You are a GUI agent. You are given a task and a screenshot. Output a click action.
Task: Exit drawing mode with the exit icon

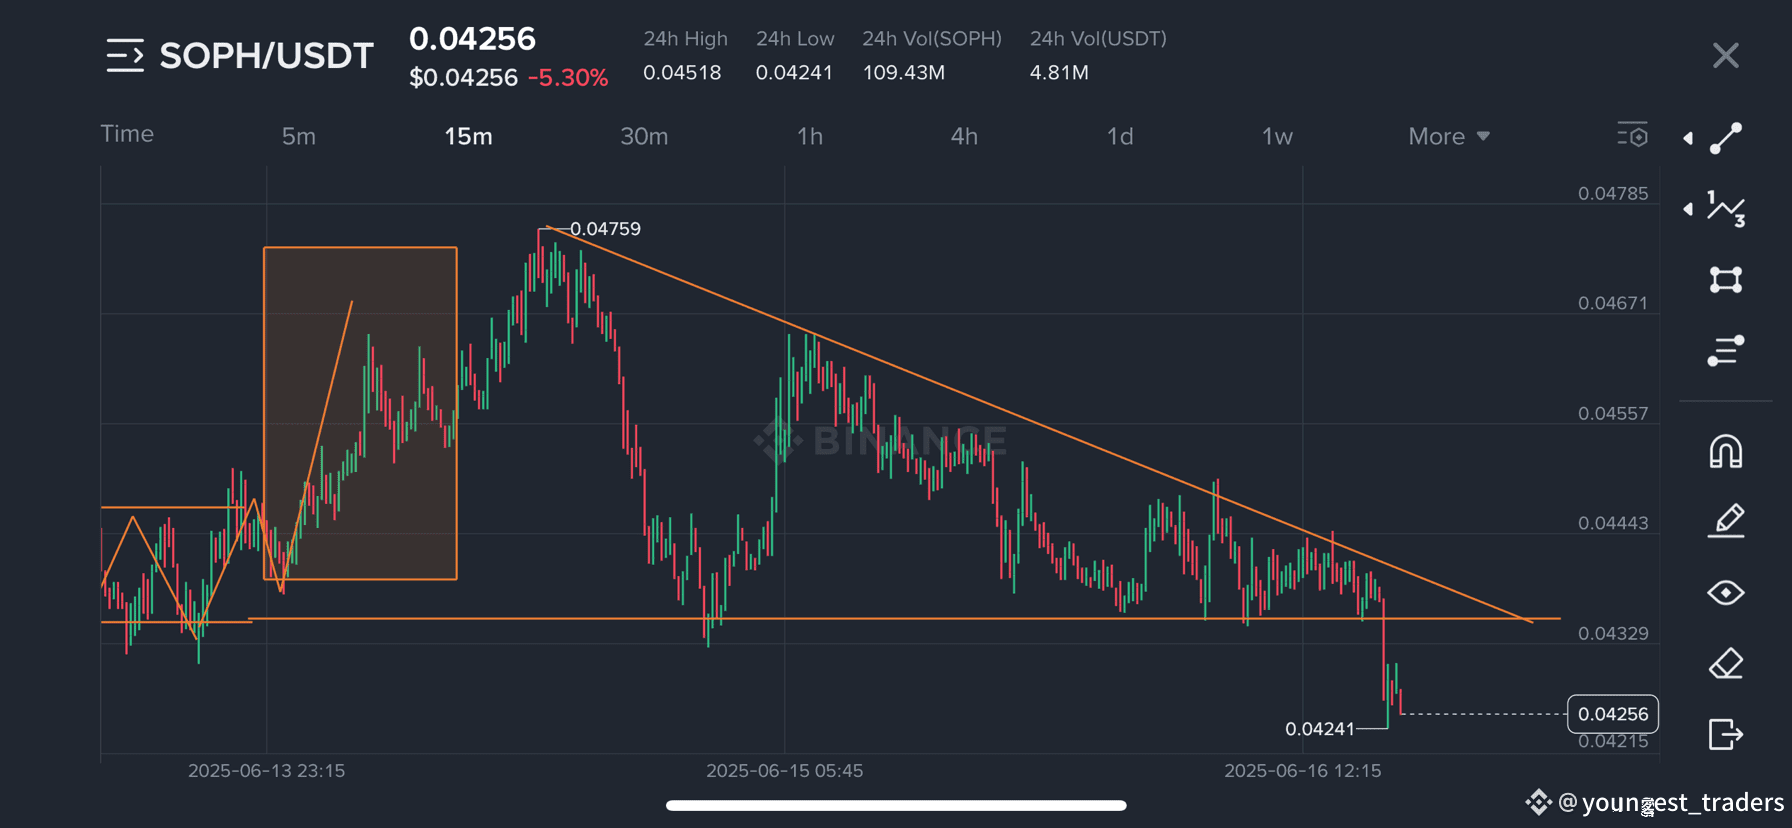coord(1726,734)
